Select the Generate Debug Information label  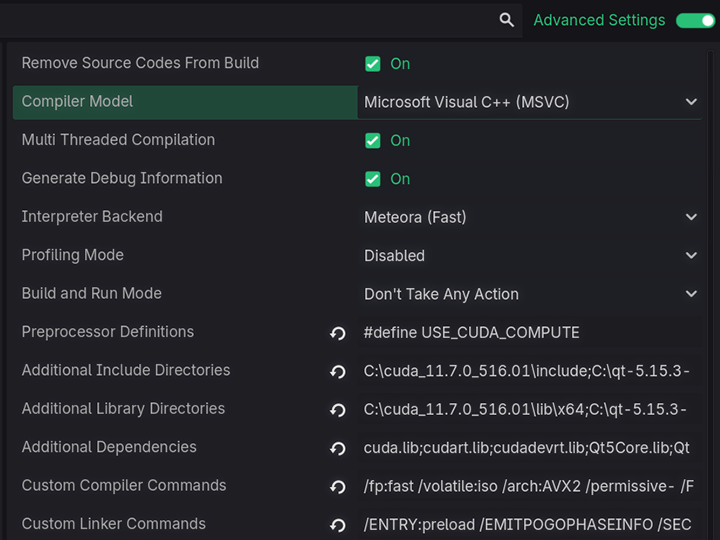click(122, 178)
